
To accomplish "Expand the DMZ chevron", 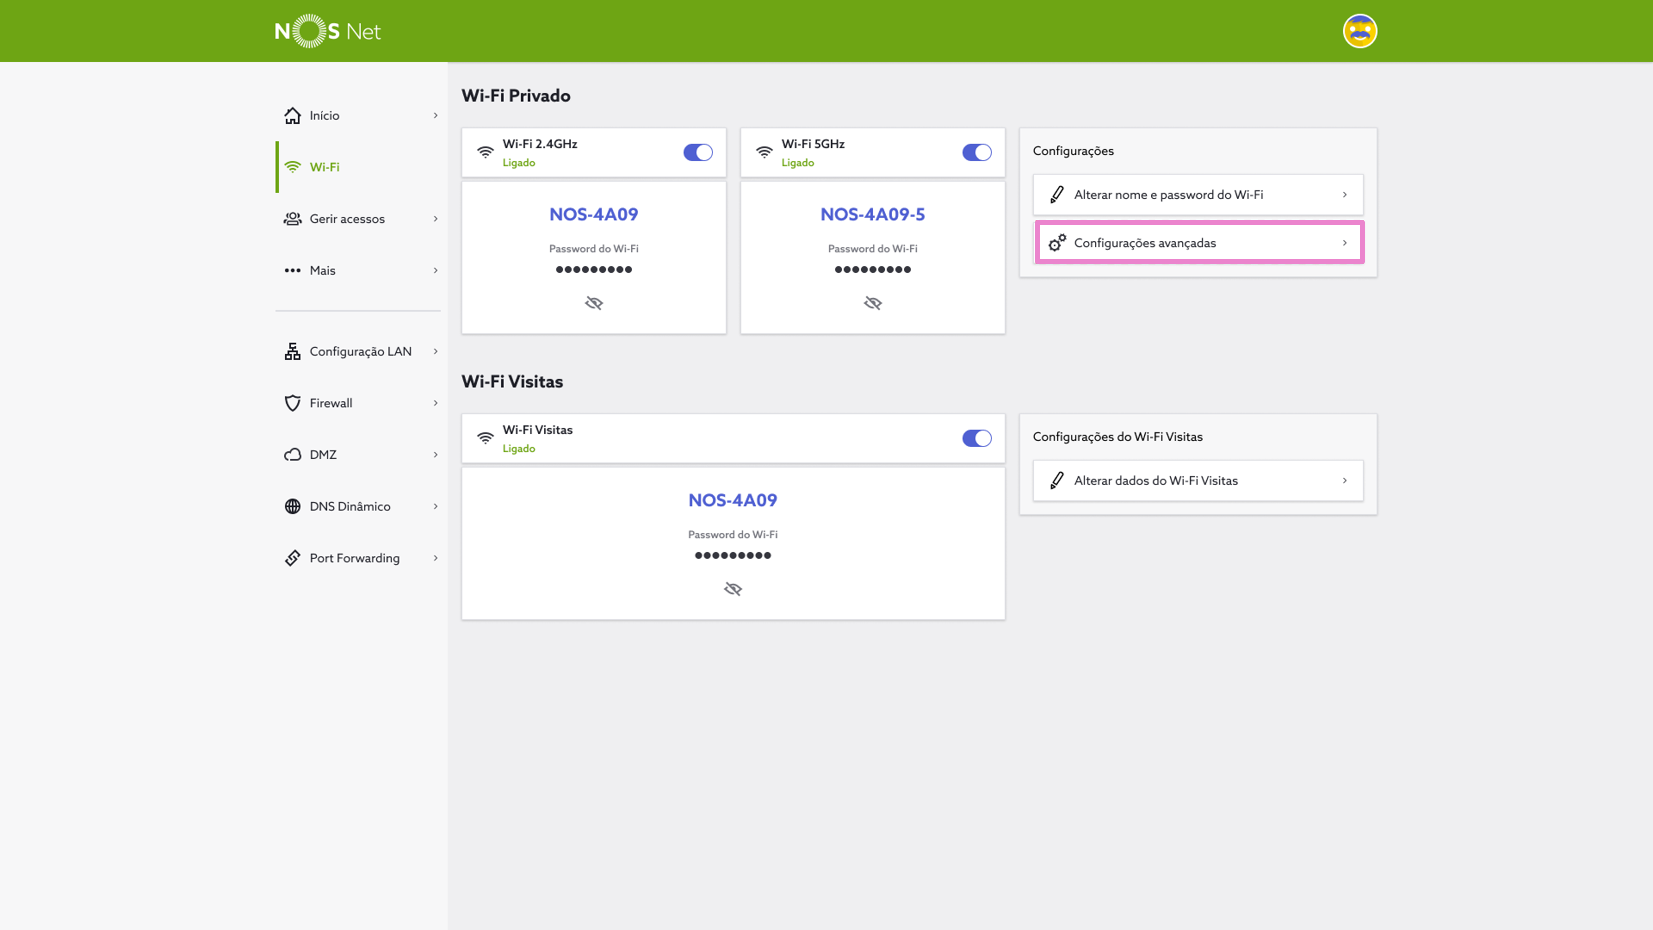I will tap(435, 455).
